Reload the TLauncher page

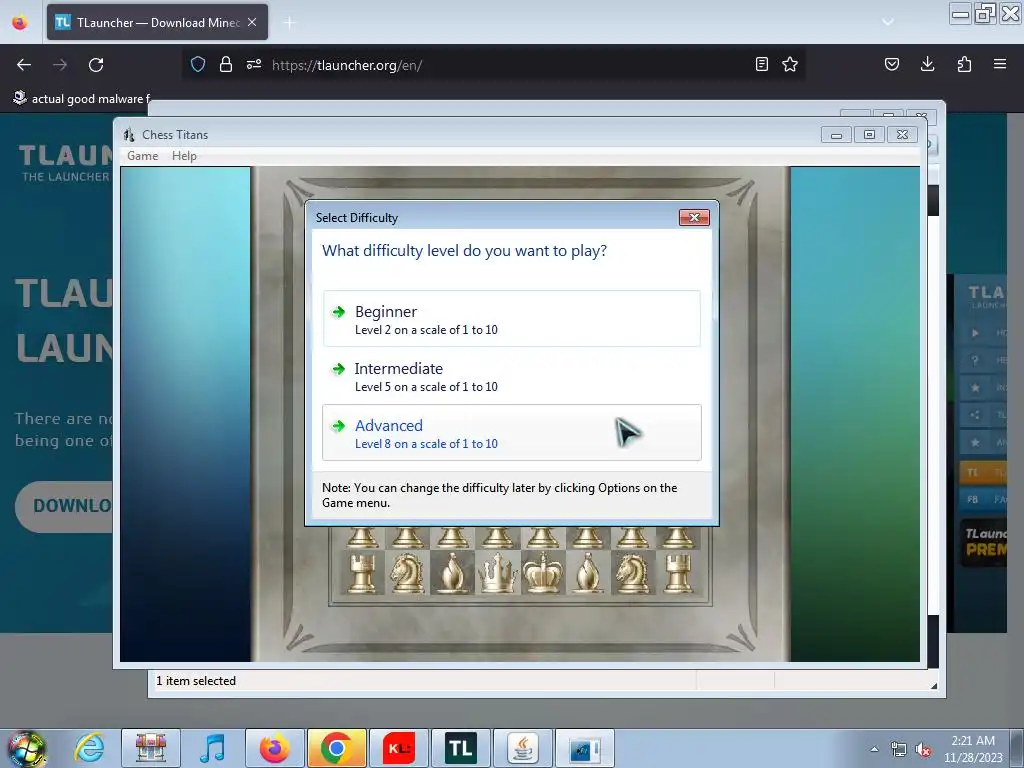click(96, 65)
